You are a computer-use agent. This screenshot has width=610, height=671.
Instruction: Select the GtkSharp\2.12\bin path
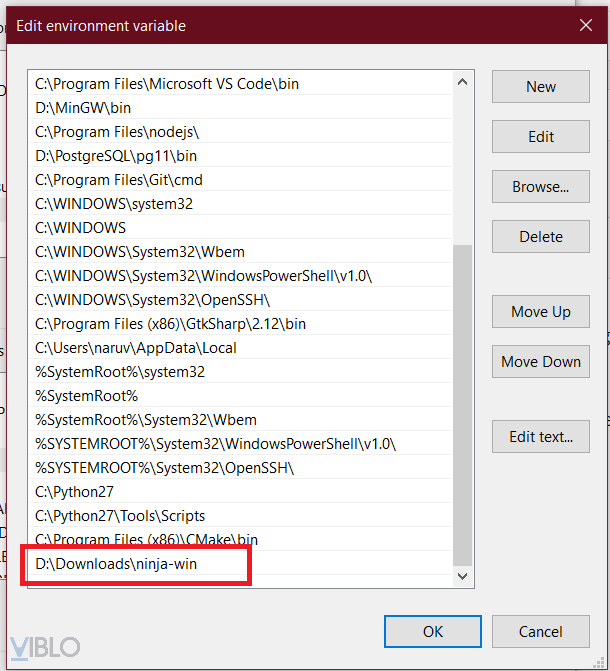point(240,324)
